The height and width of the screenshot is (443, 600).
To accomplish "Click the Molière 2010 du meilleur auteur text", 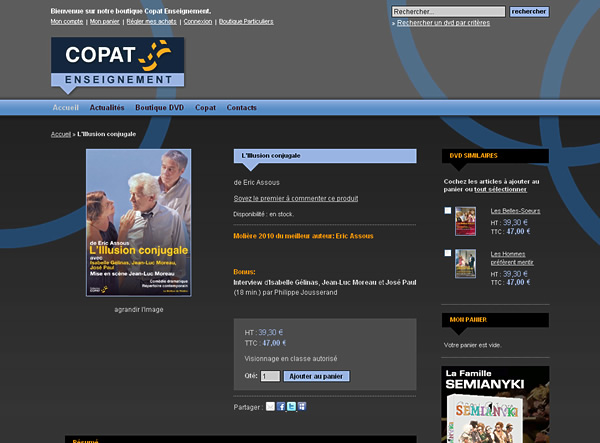I will (x=303, y=236).
